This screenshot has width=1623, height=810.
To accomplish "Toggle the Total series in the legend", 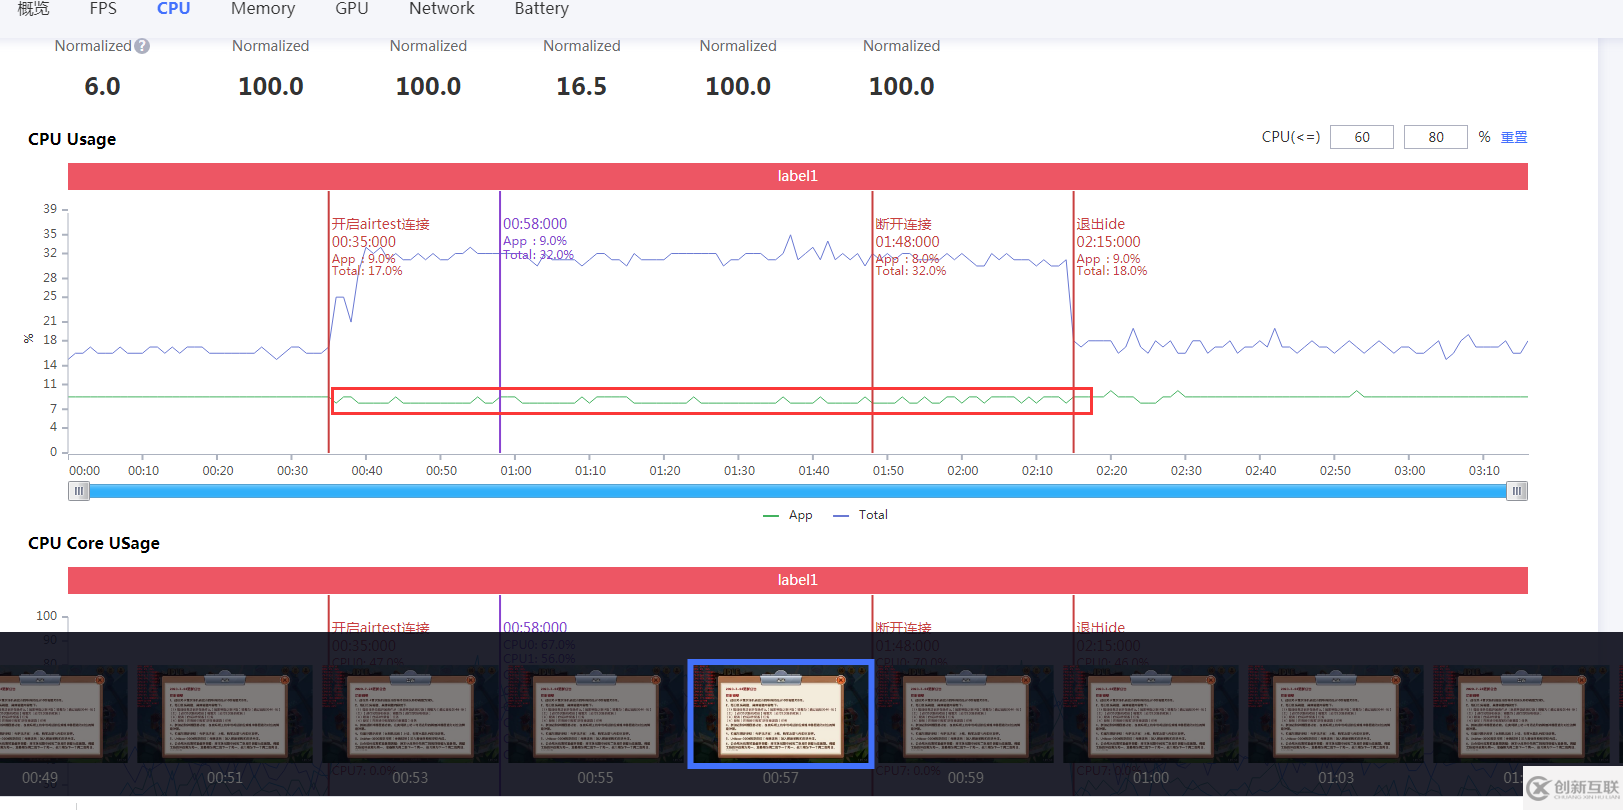I will click(860, 515).
